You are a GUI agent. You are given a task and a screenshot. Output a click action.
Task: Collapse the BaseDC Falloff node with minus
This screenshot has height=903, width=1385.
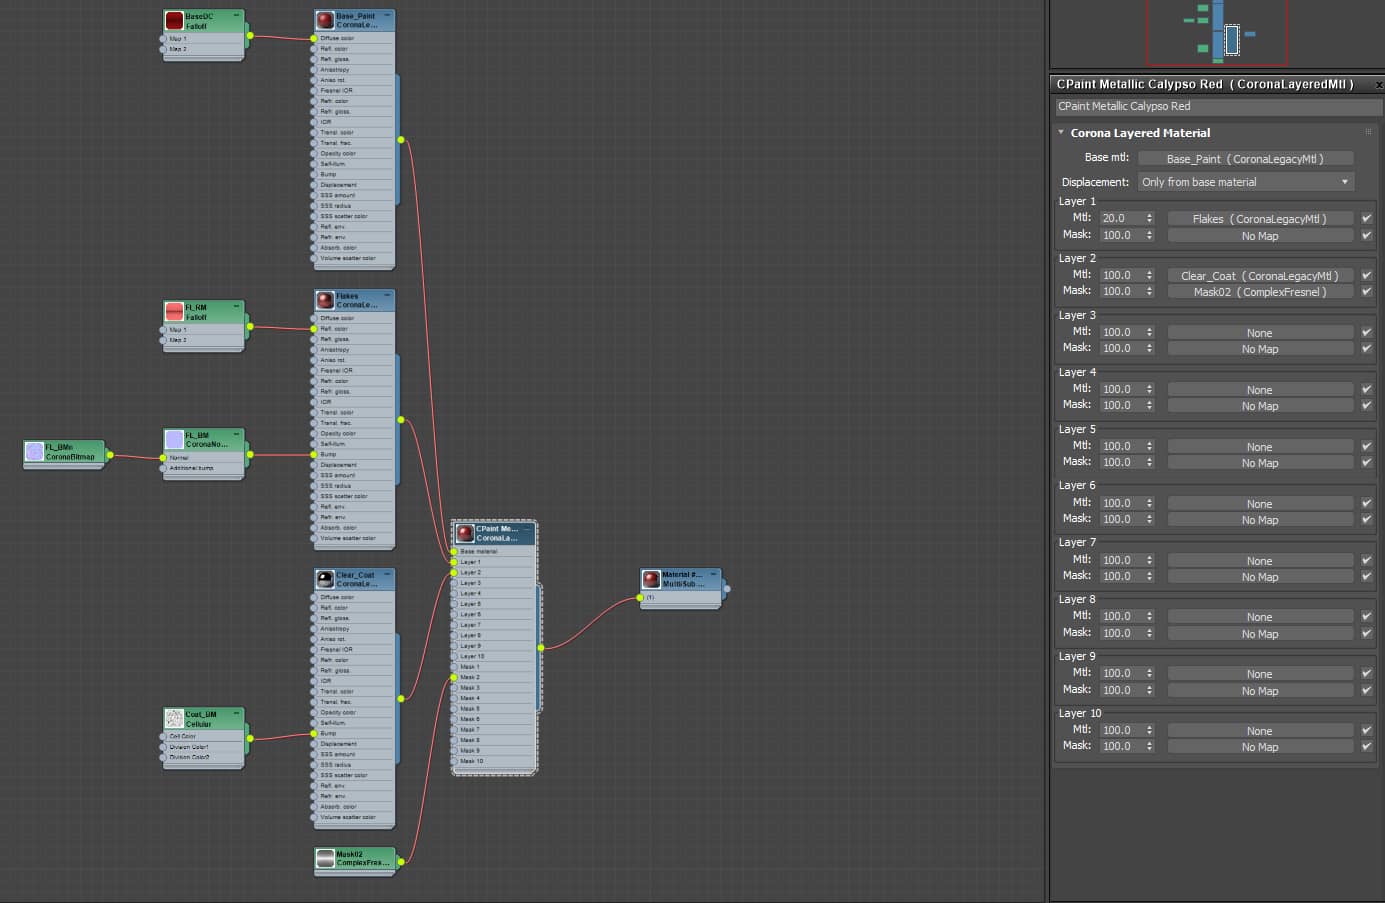tap(237, 16)
